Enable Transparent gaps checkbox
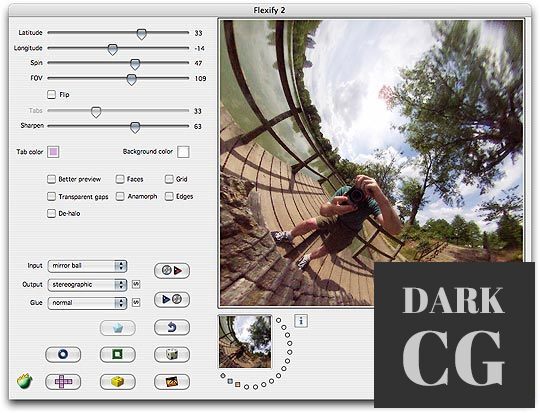The image size is (540, 413). pyautogui.click(x=51, y=196)
